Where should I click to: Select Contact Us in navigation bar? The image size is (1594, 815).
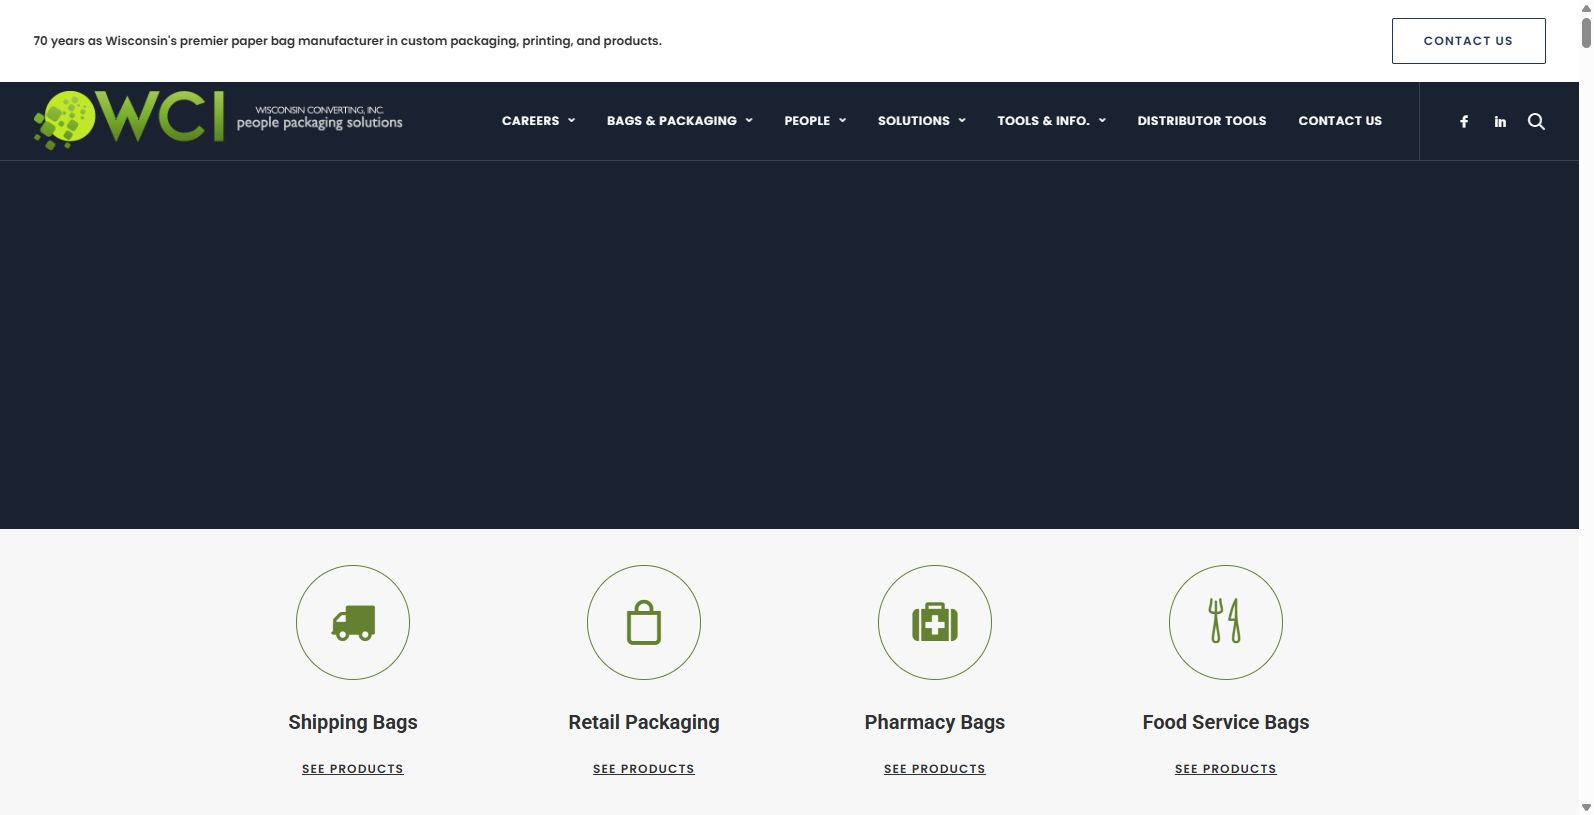click(1340, 120)
